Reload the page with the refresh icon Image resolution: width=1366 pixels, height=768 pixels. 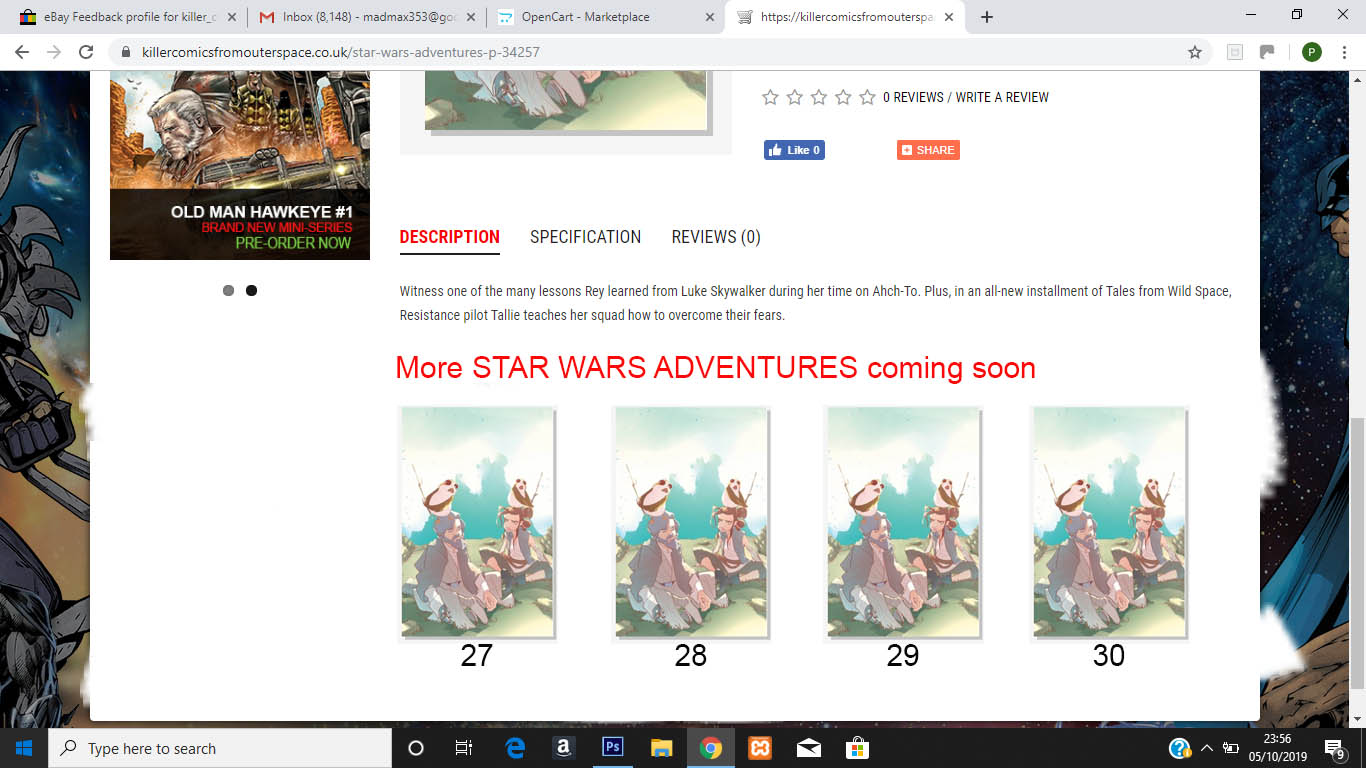(86, 52)
